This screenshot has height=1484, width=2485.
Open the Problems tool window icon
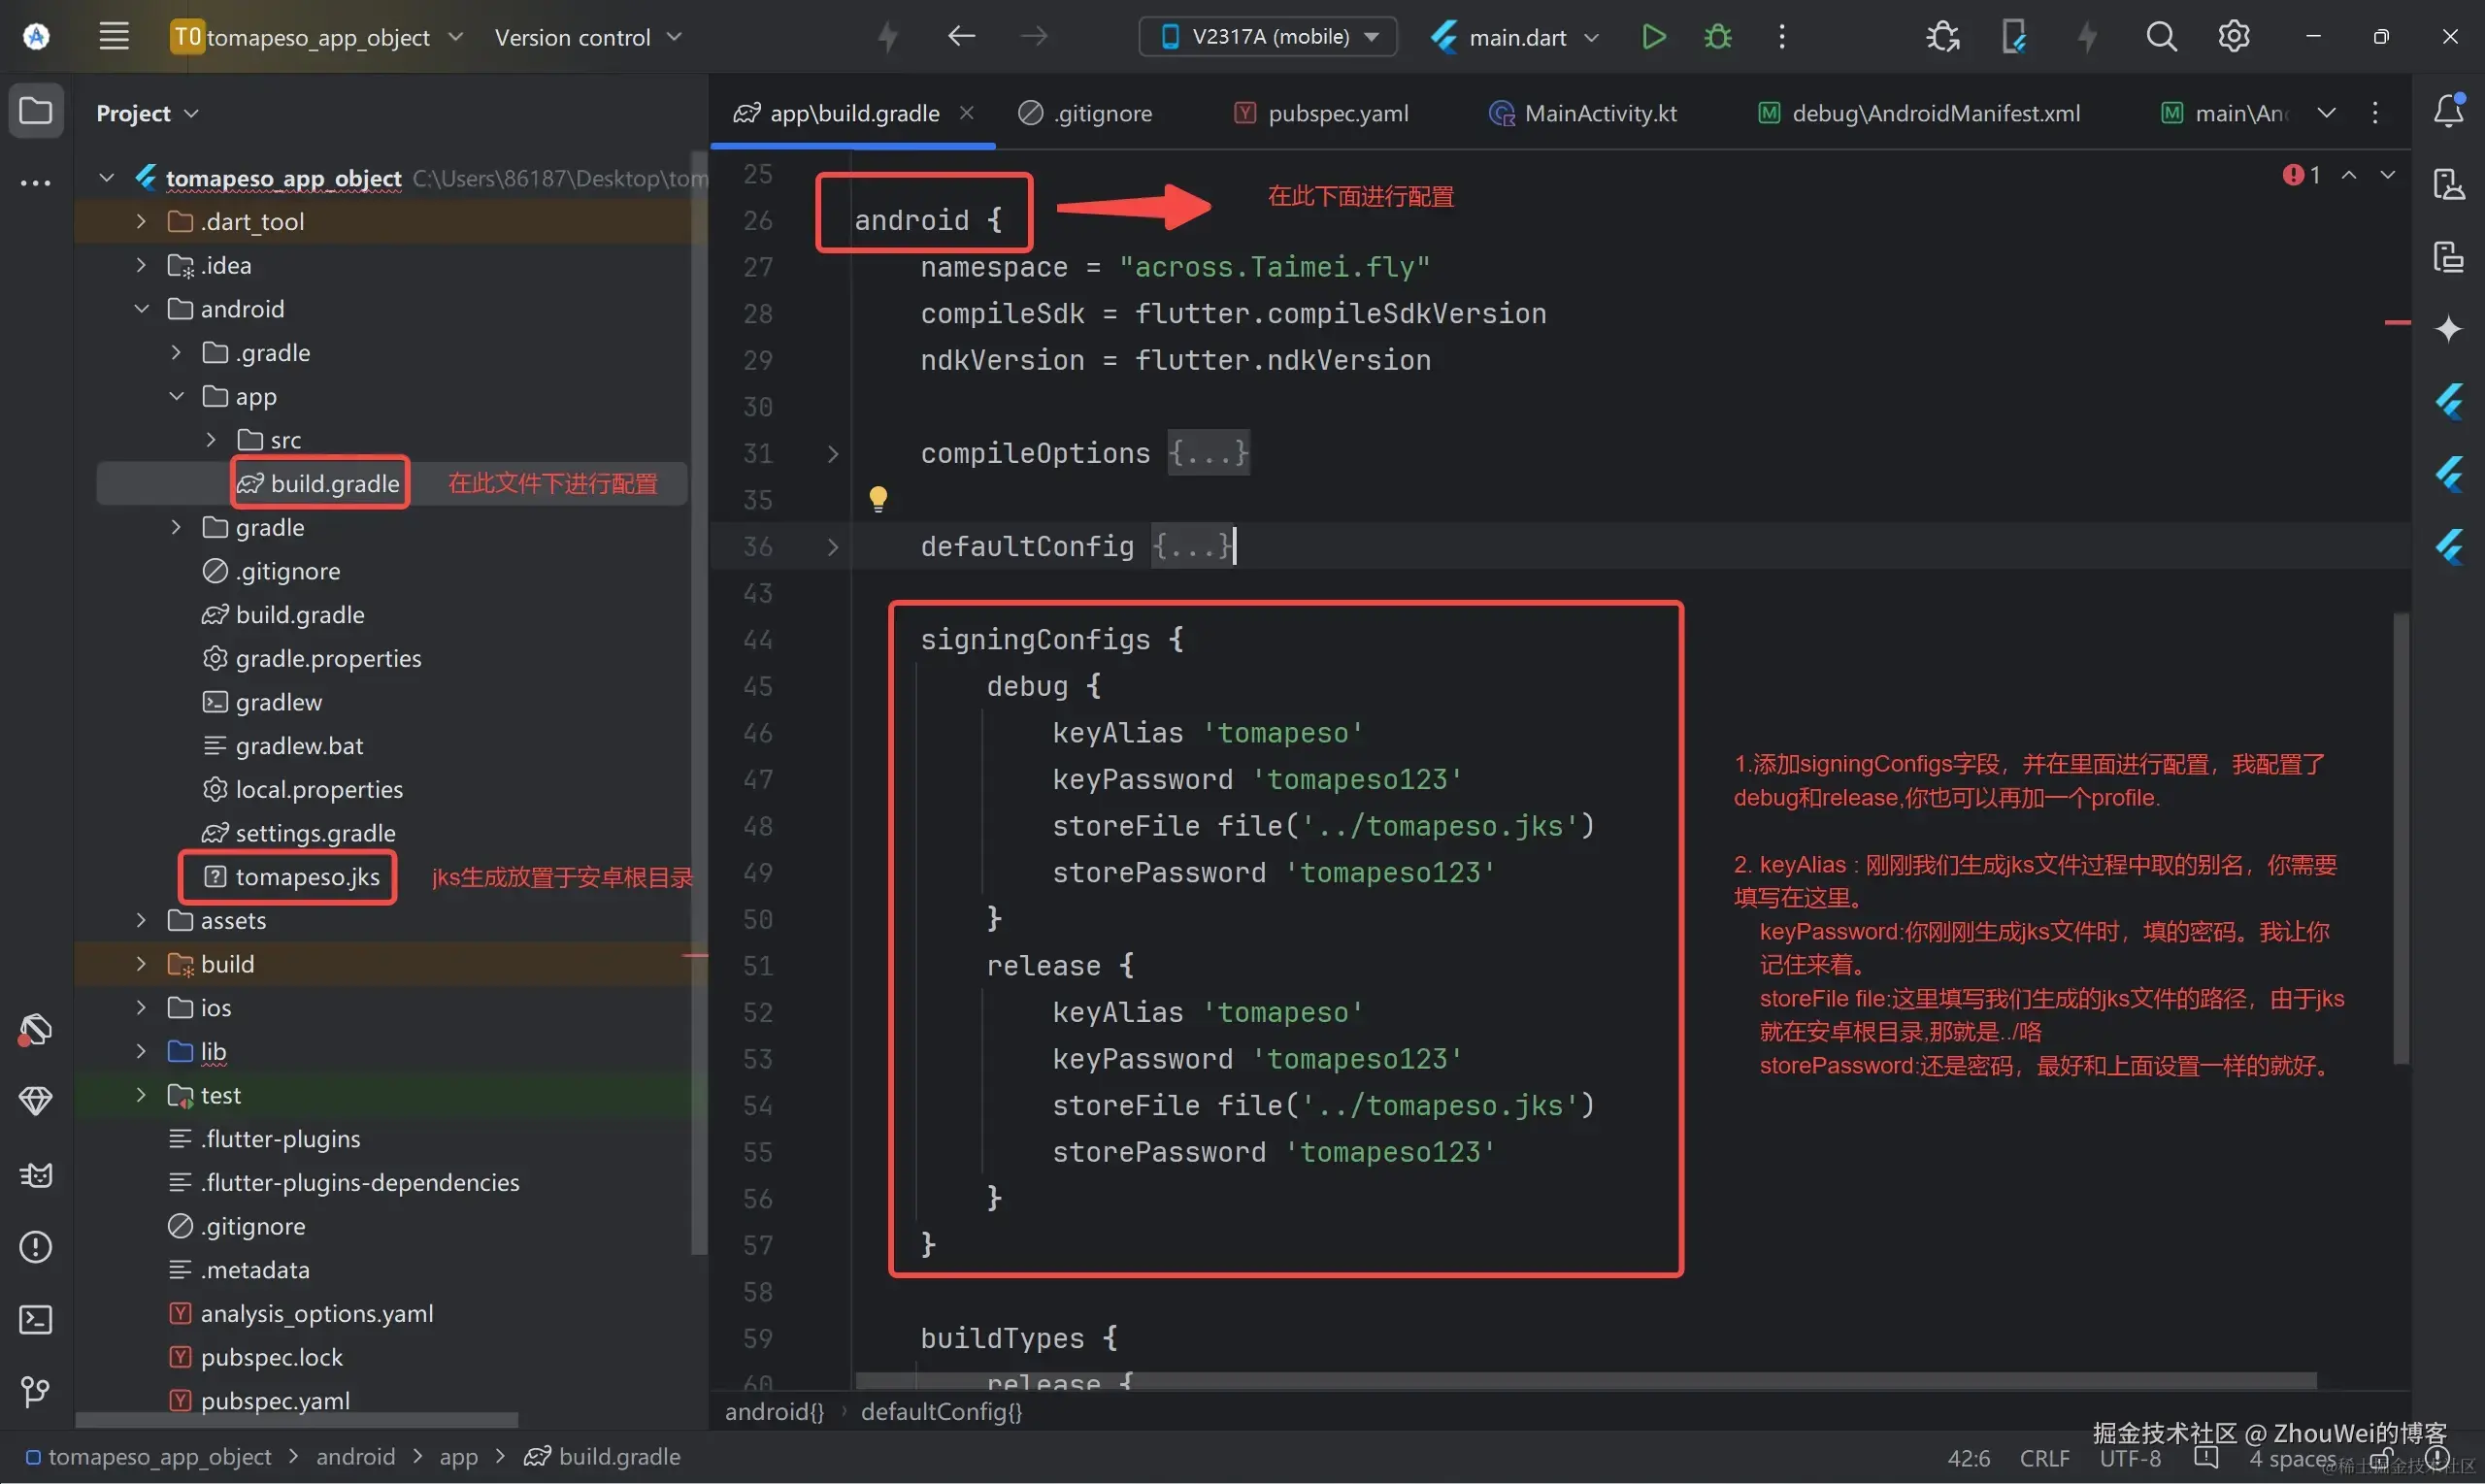[36, 1247]
